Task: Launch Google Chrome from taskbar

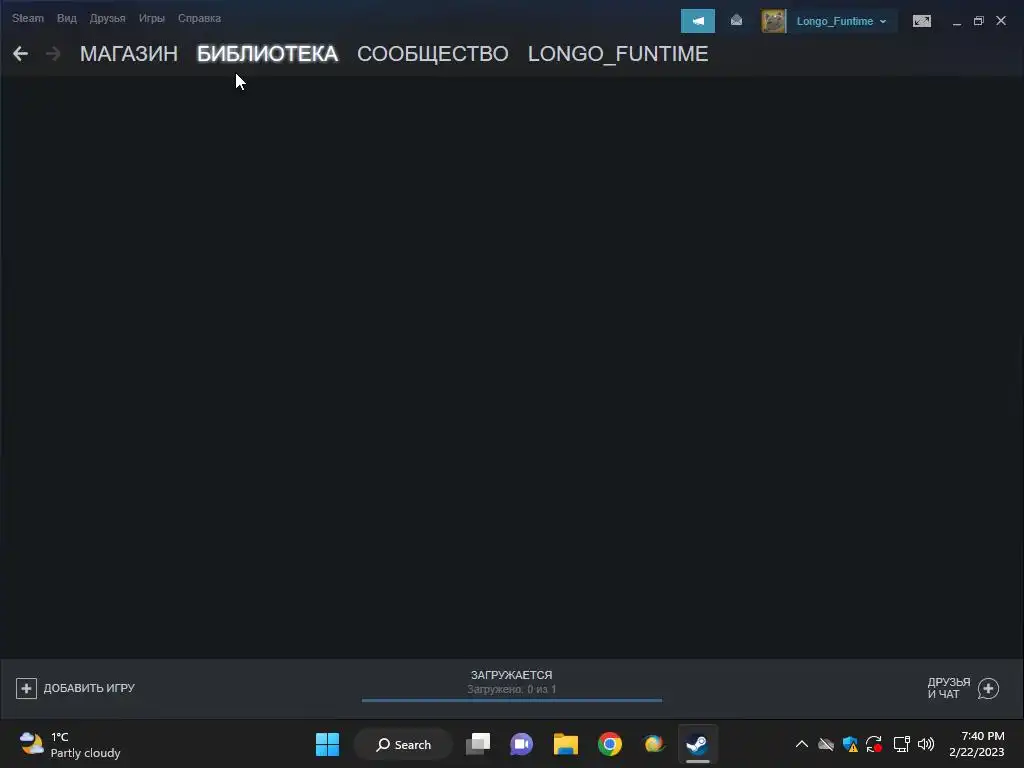Action: point(609,744)
